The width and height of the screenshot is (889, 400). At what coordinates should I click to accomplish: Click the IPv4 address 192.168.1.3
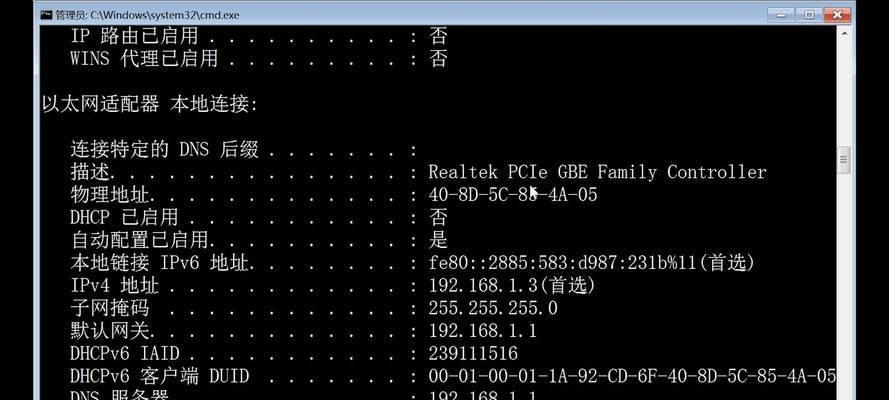pos(484,285)
